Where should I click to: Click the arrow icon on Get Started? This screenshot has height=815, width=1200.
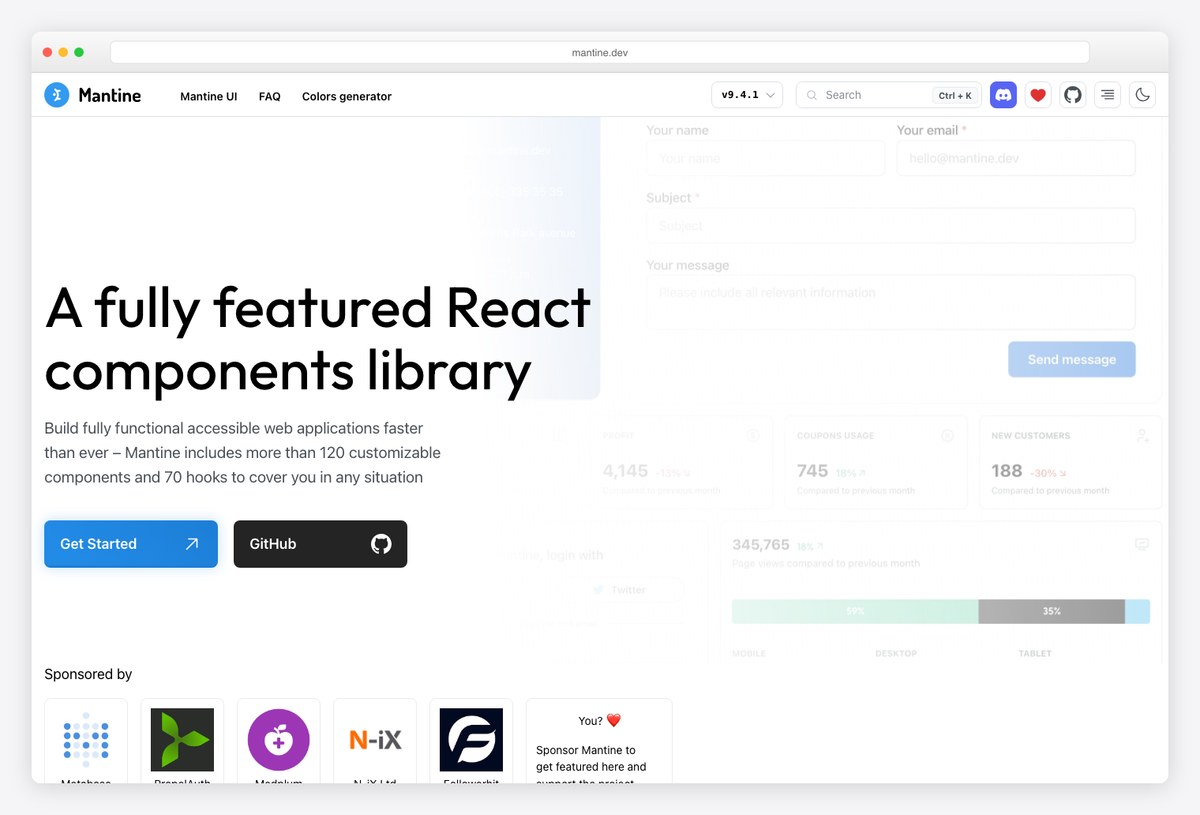pos(192,544)
